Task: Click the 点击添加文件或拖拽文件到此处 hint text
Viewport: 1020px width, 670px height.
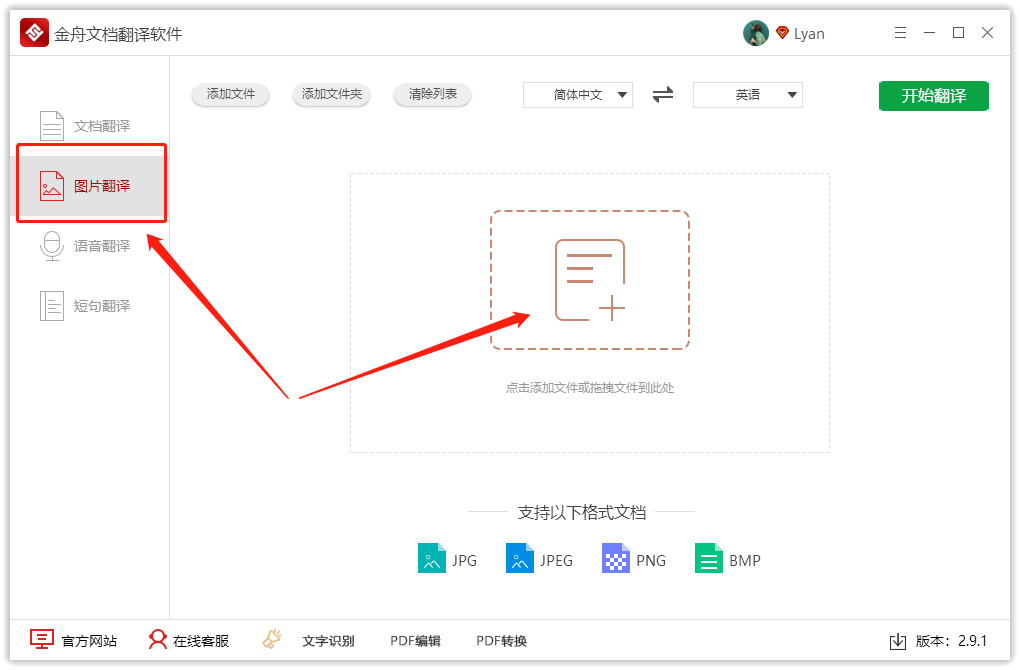Action: (x=590, y=388)
